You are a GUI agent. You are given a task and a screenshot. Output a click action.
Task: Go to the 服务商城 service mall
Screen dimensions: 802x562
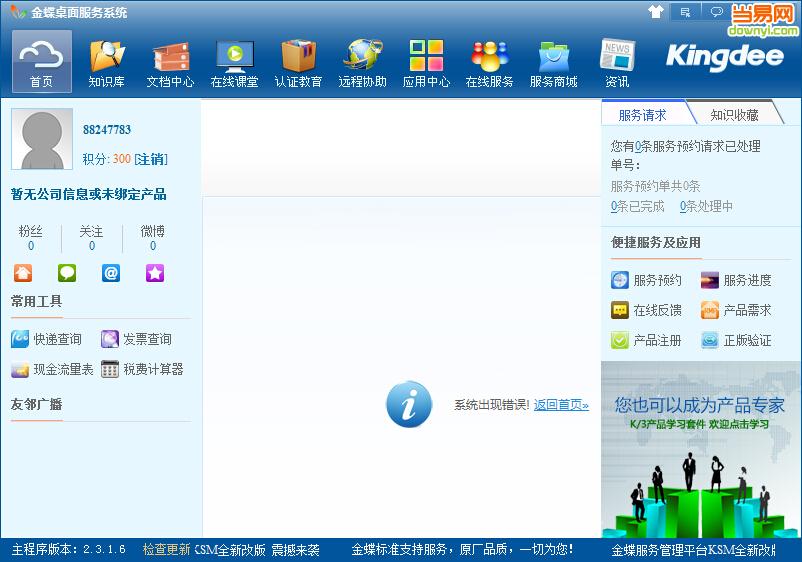pos(553,63)
